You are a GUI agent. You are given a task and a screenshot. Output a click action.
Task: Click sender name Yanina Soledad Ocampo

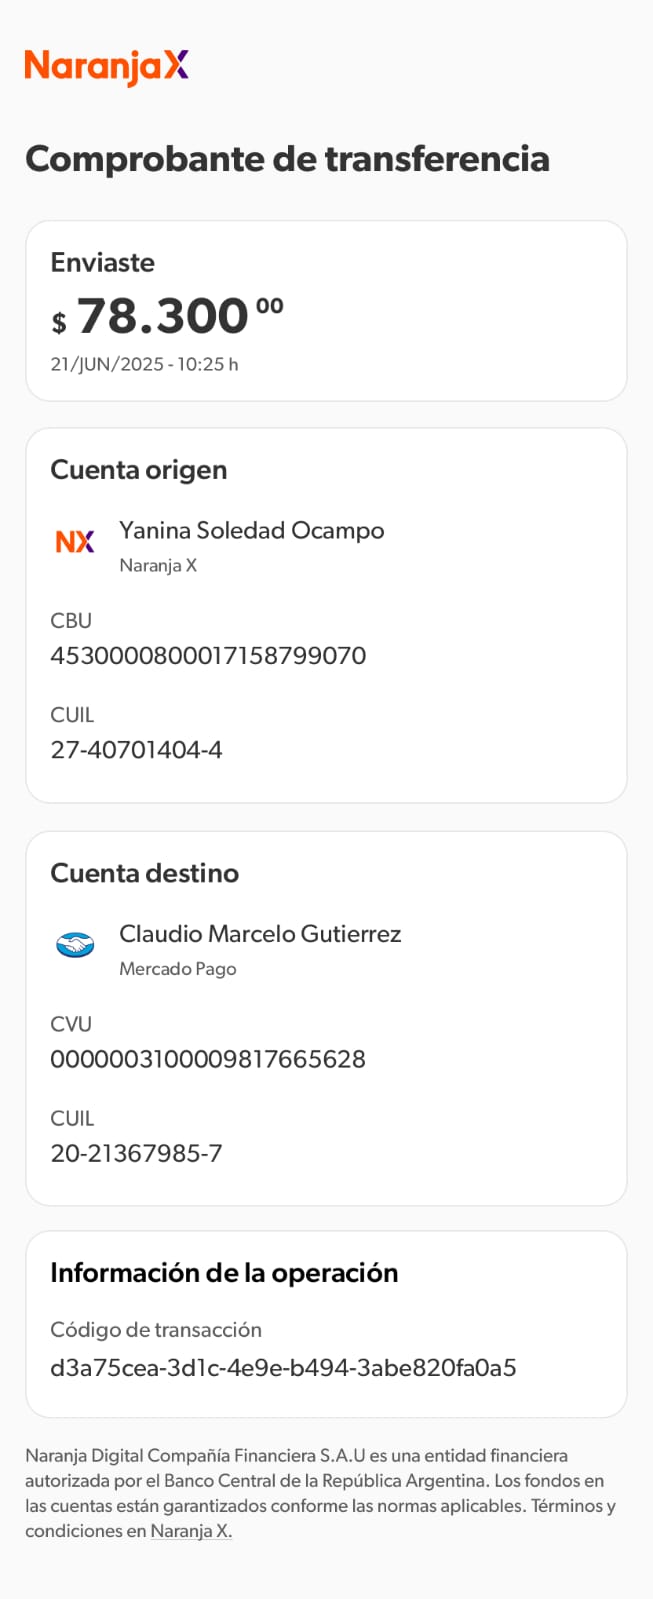coord(251,530)
